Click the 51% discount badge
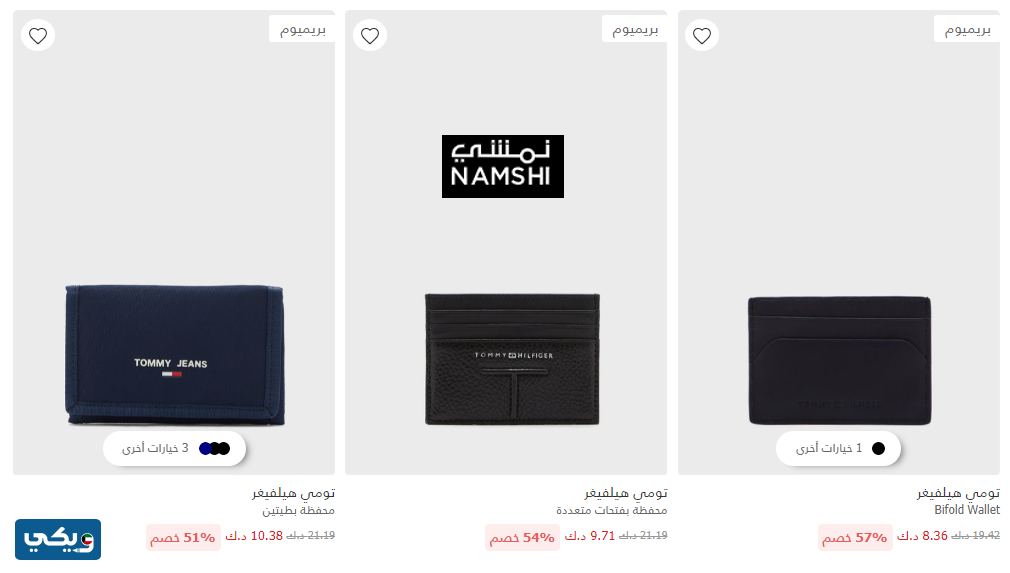This screenshot has width=1010, height=573. coord(183,538)
